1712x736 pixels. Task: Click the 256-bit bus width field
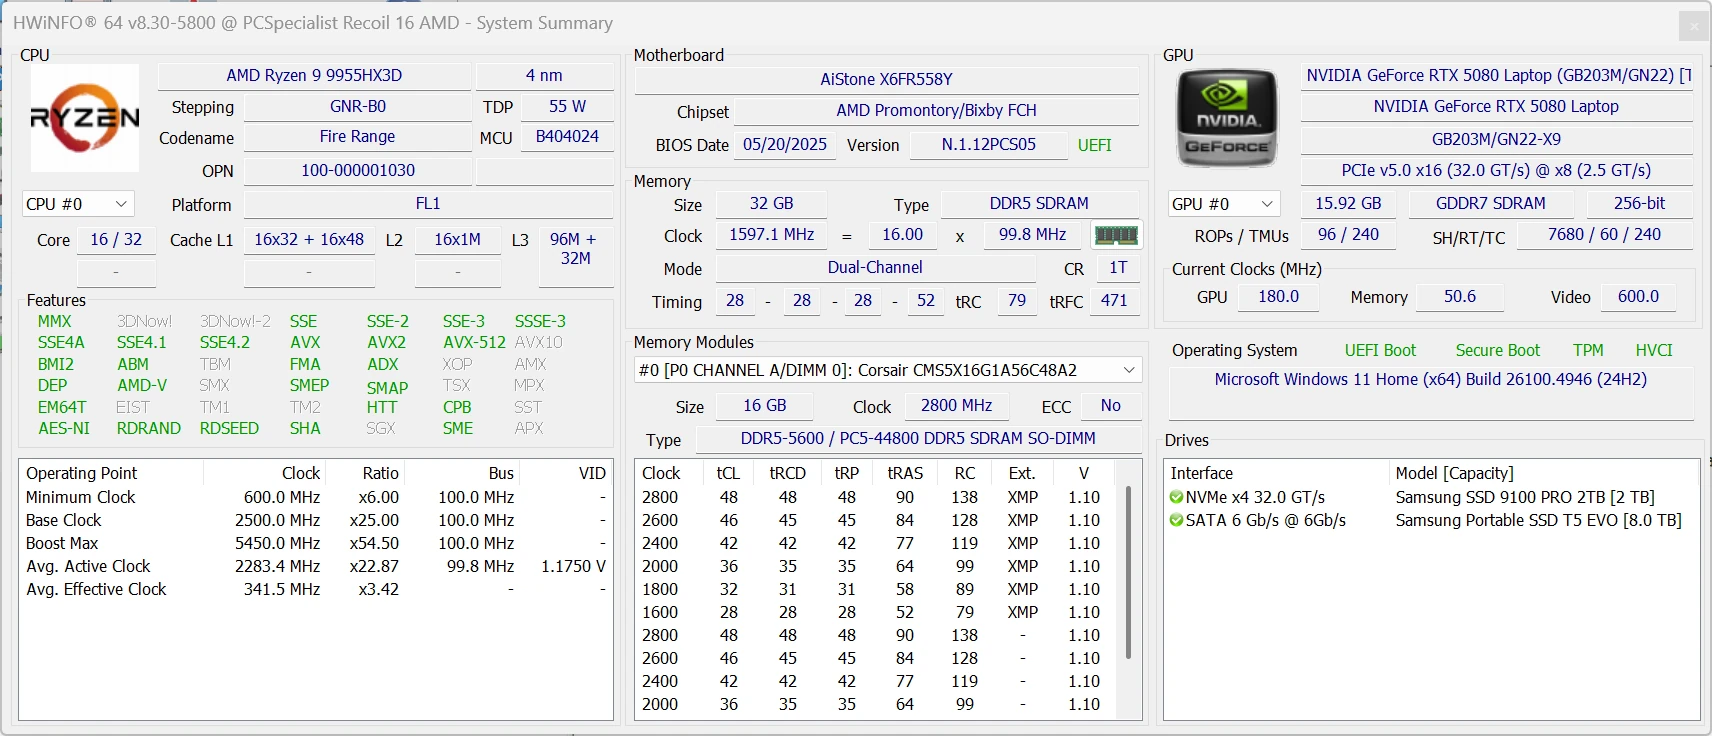[1639, 204]
